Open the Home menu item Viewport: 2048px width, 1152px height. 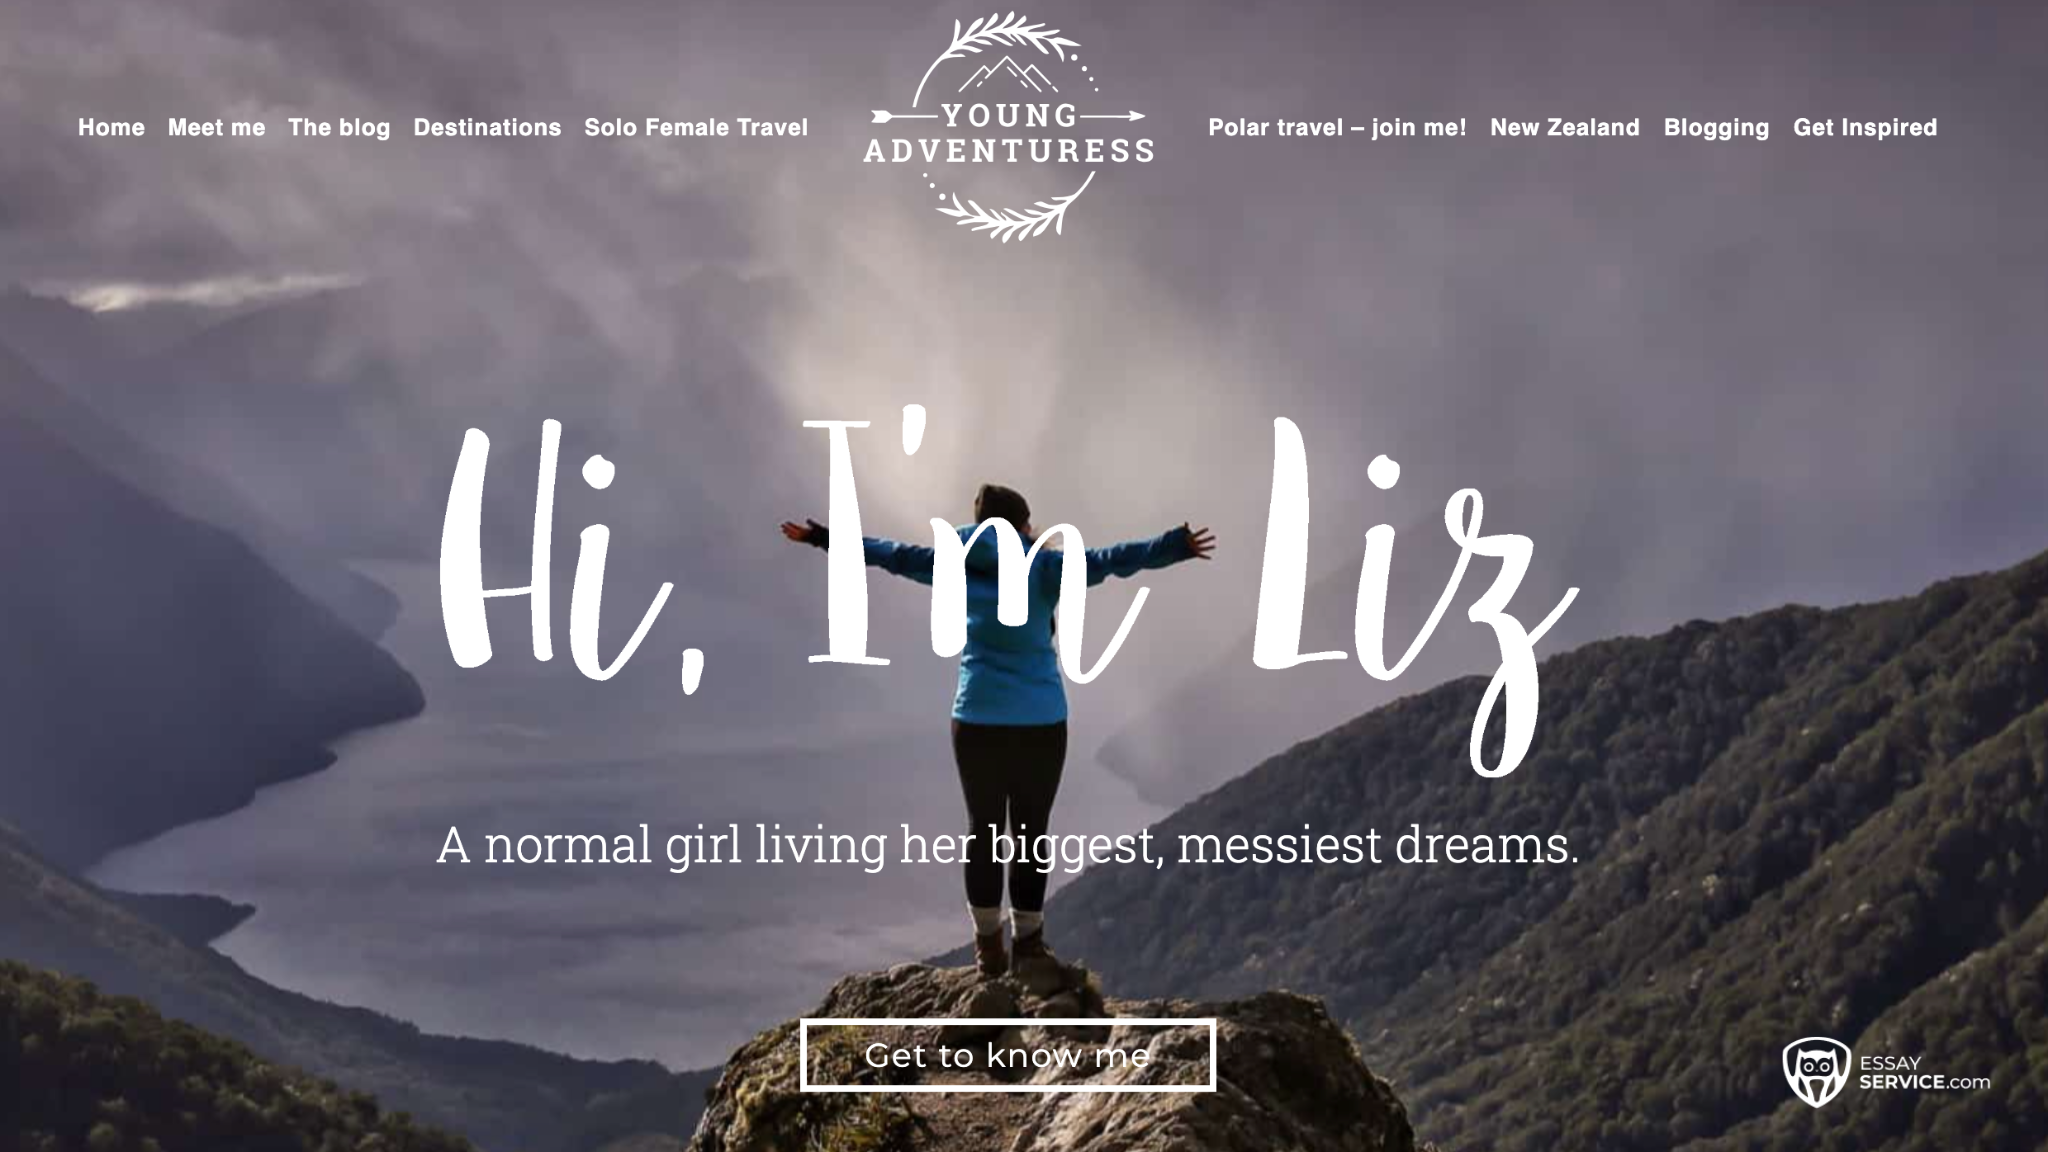click(111, 127)
